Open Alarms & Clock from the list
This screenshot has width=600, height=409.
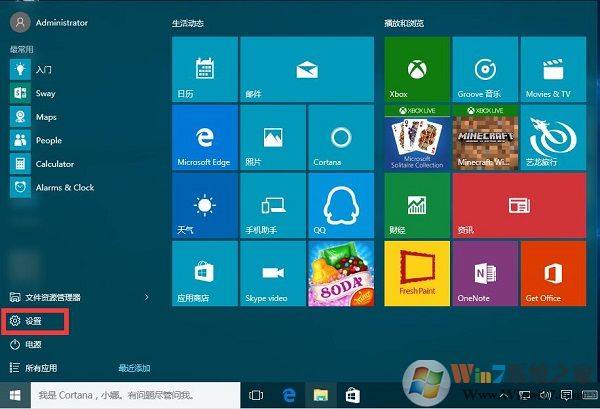[52, 187]
